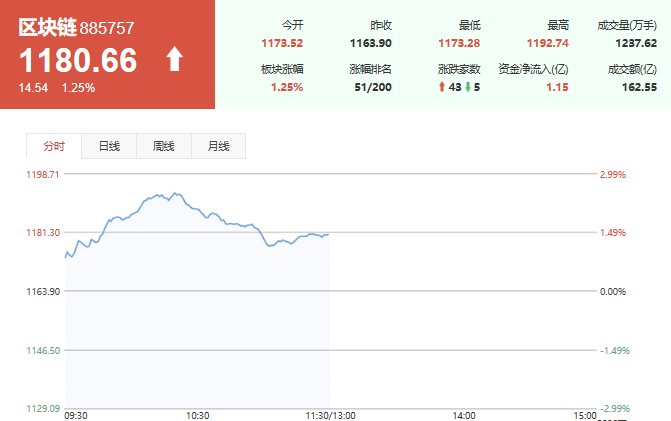Image resolution: width=671 pixels, height=421 pixels.
Task: Select the 分时 intraday tab
Action: pyautogui.click(x=54, y=146)
